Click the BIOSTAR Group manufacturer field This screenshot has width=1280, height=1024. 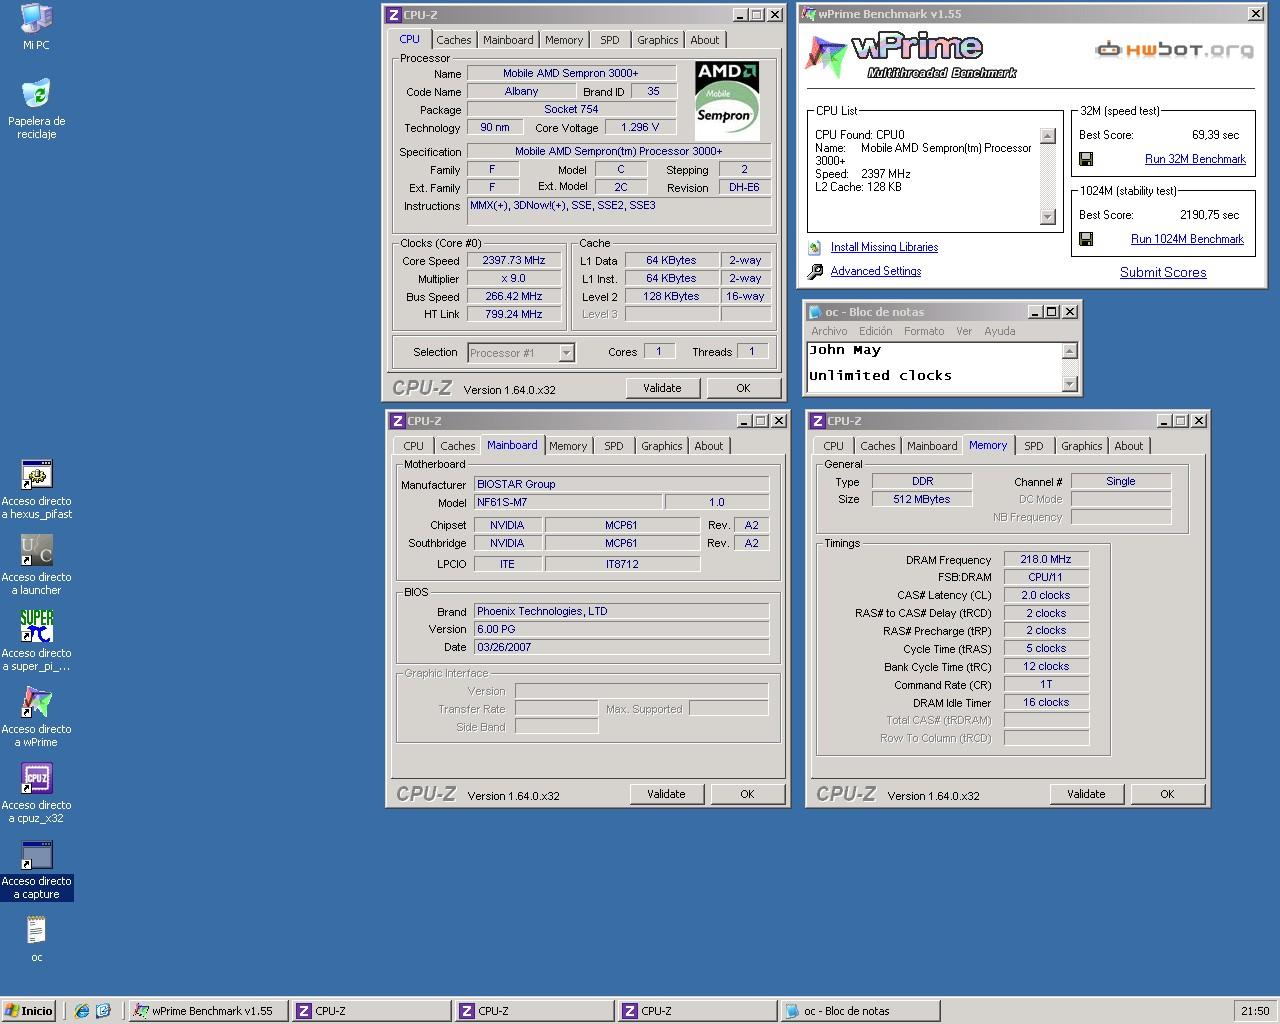[621, 484]
